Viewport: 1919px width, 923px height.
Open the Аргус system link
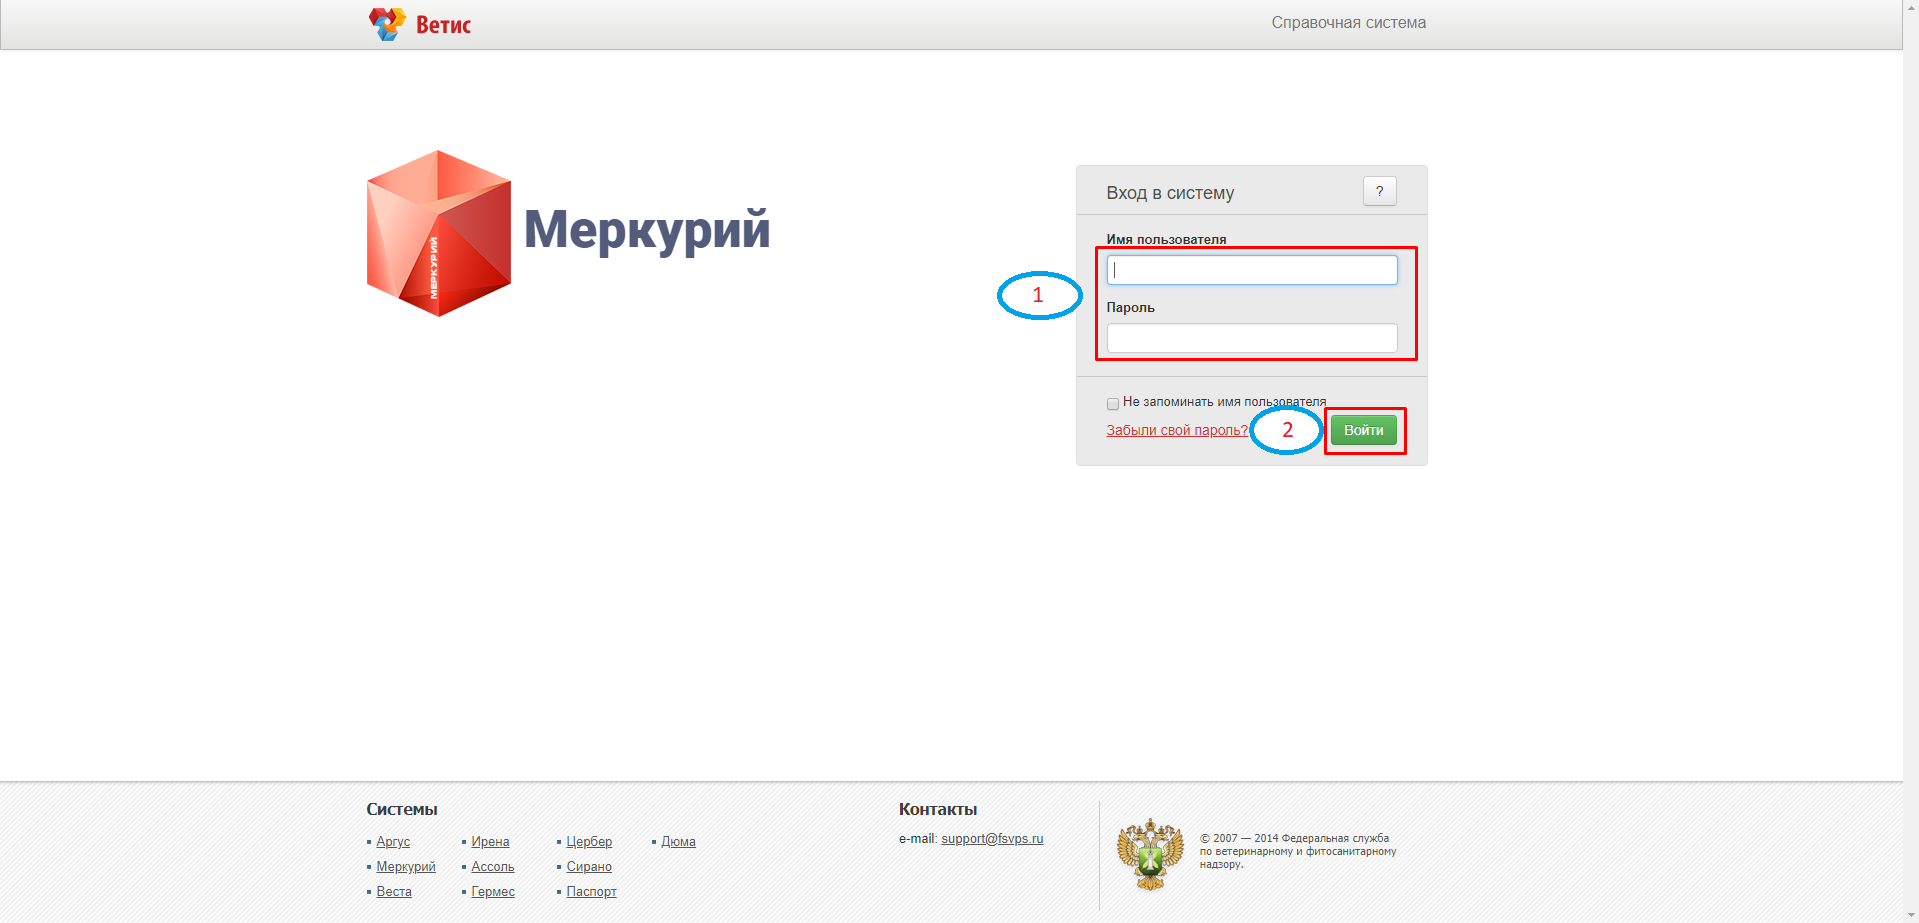pyautogui.click(x=393, y=842)
